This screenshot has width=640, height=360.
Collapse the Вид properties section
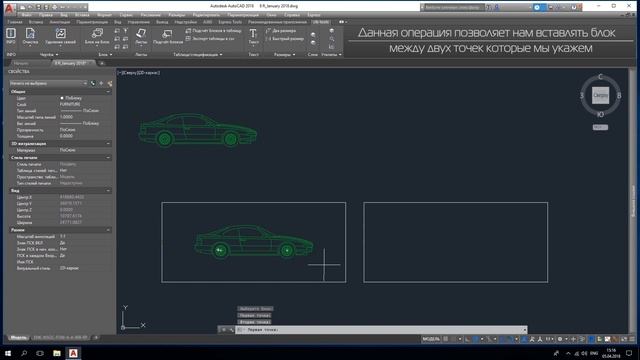pos(108,191)
